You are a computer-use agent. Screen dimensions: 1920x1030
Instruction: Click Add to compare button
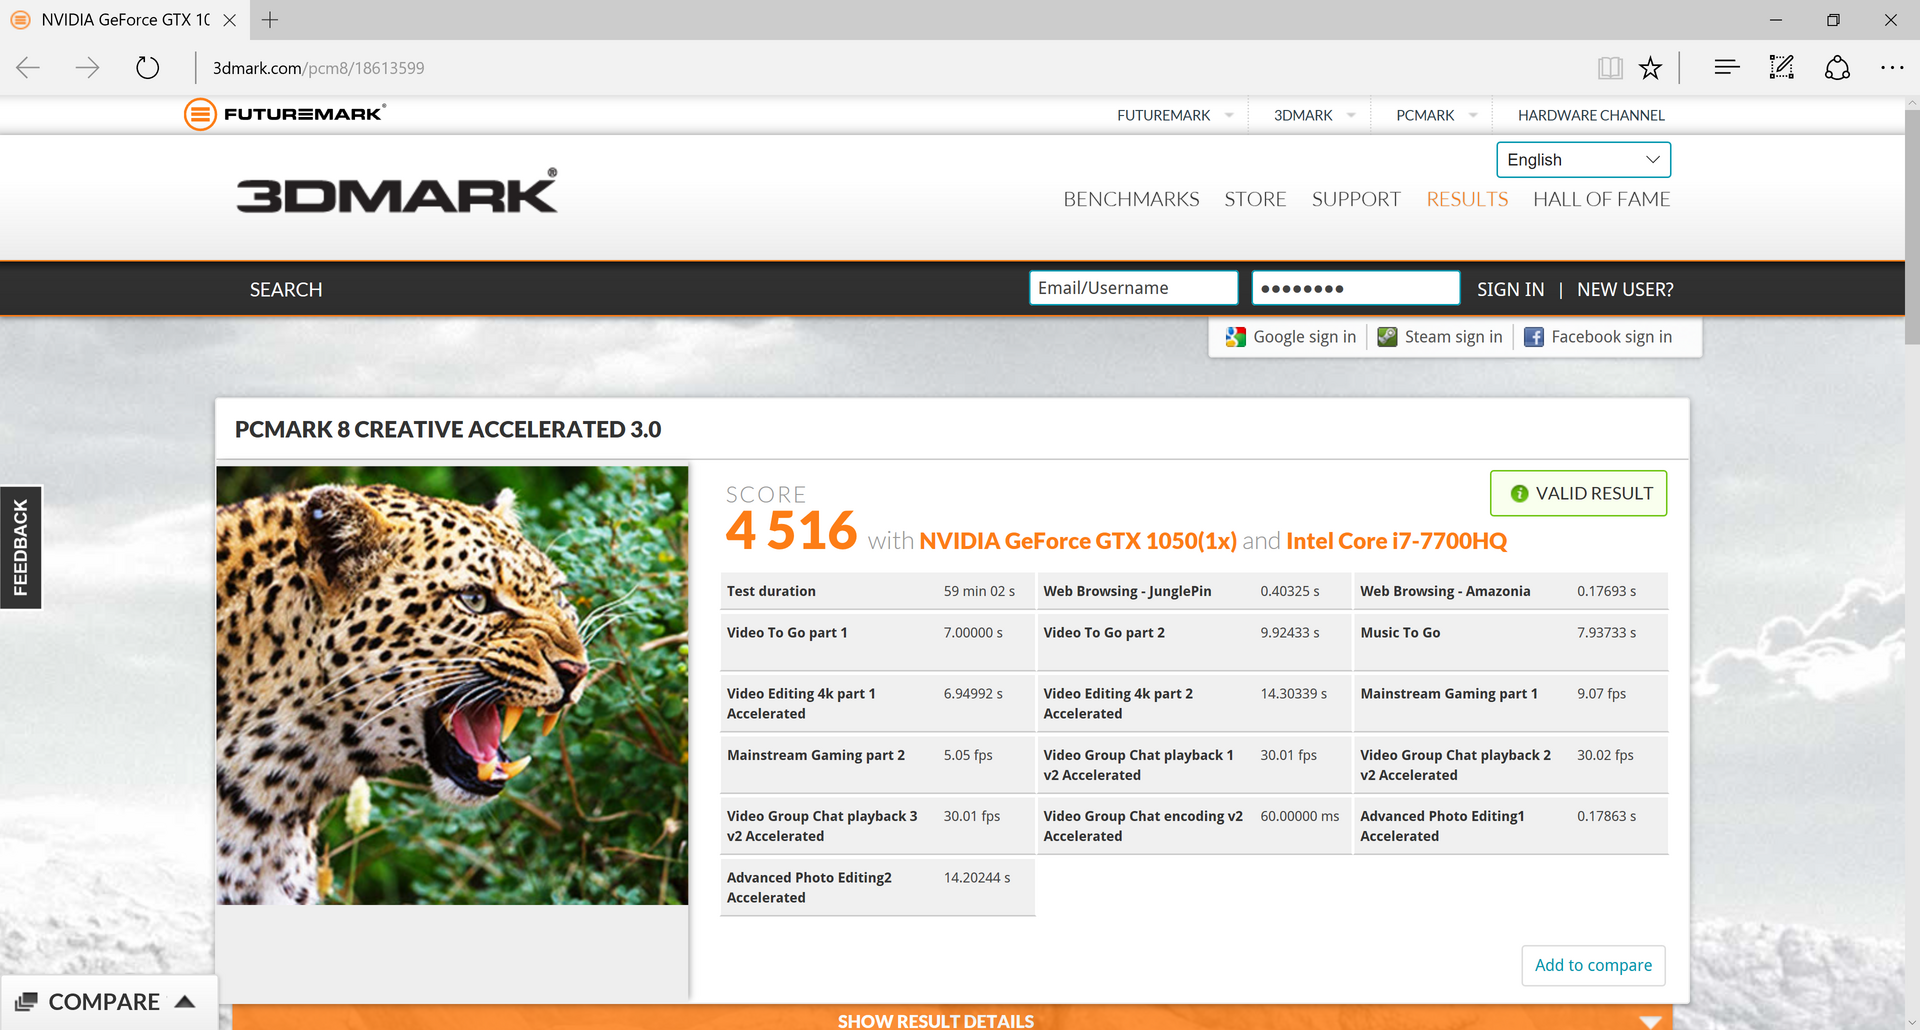(x=1593, y=965)
